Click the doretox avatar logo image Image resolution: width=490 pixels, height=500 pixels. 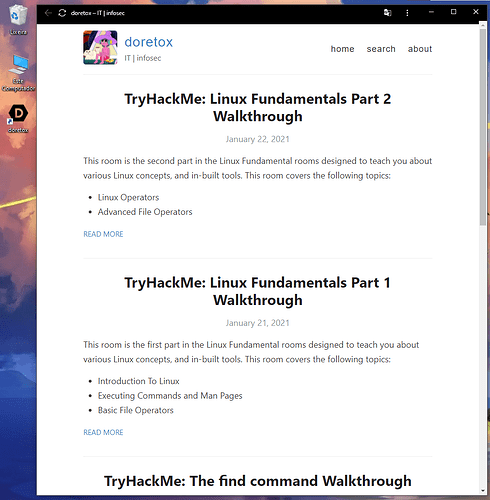[x=100, y=47]
